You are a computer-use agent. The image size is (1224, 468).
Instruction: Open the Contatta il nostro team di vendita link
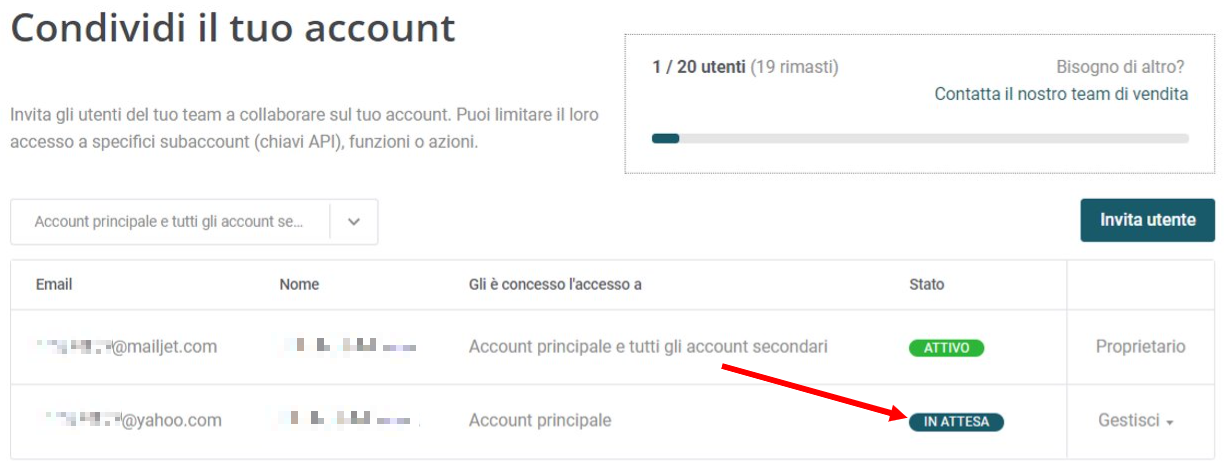point(1061,94)
